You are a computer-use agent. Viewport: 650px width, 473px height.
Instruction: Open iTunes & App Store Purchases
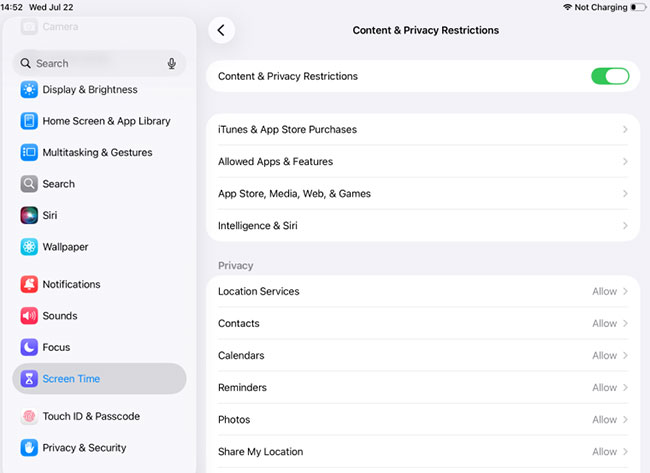pyautogui.click(x=423, y=129)
